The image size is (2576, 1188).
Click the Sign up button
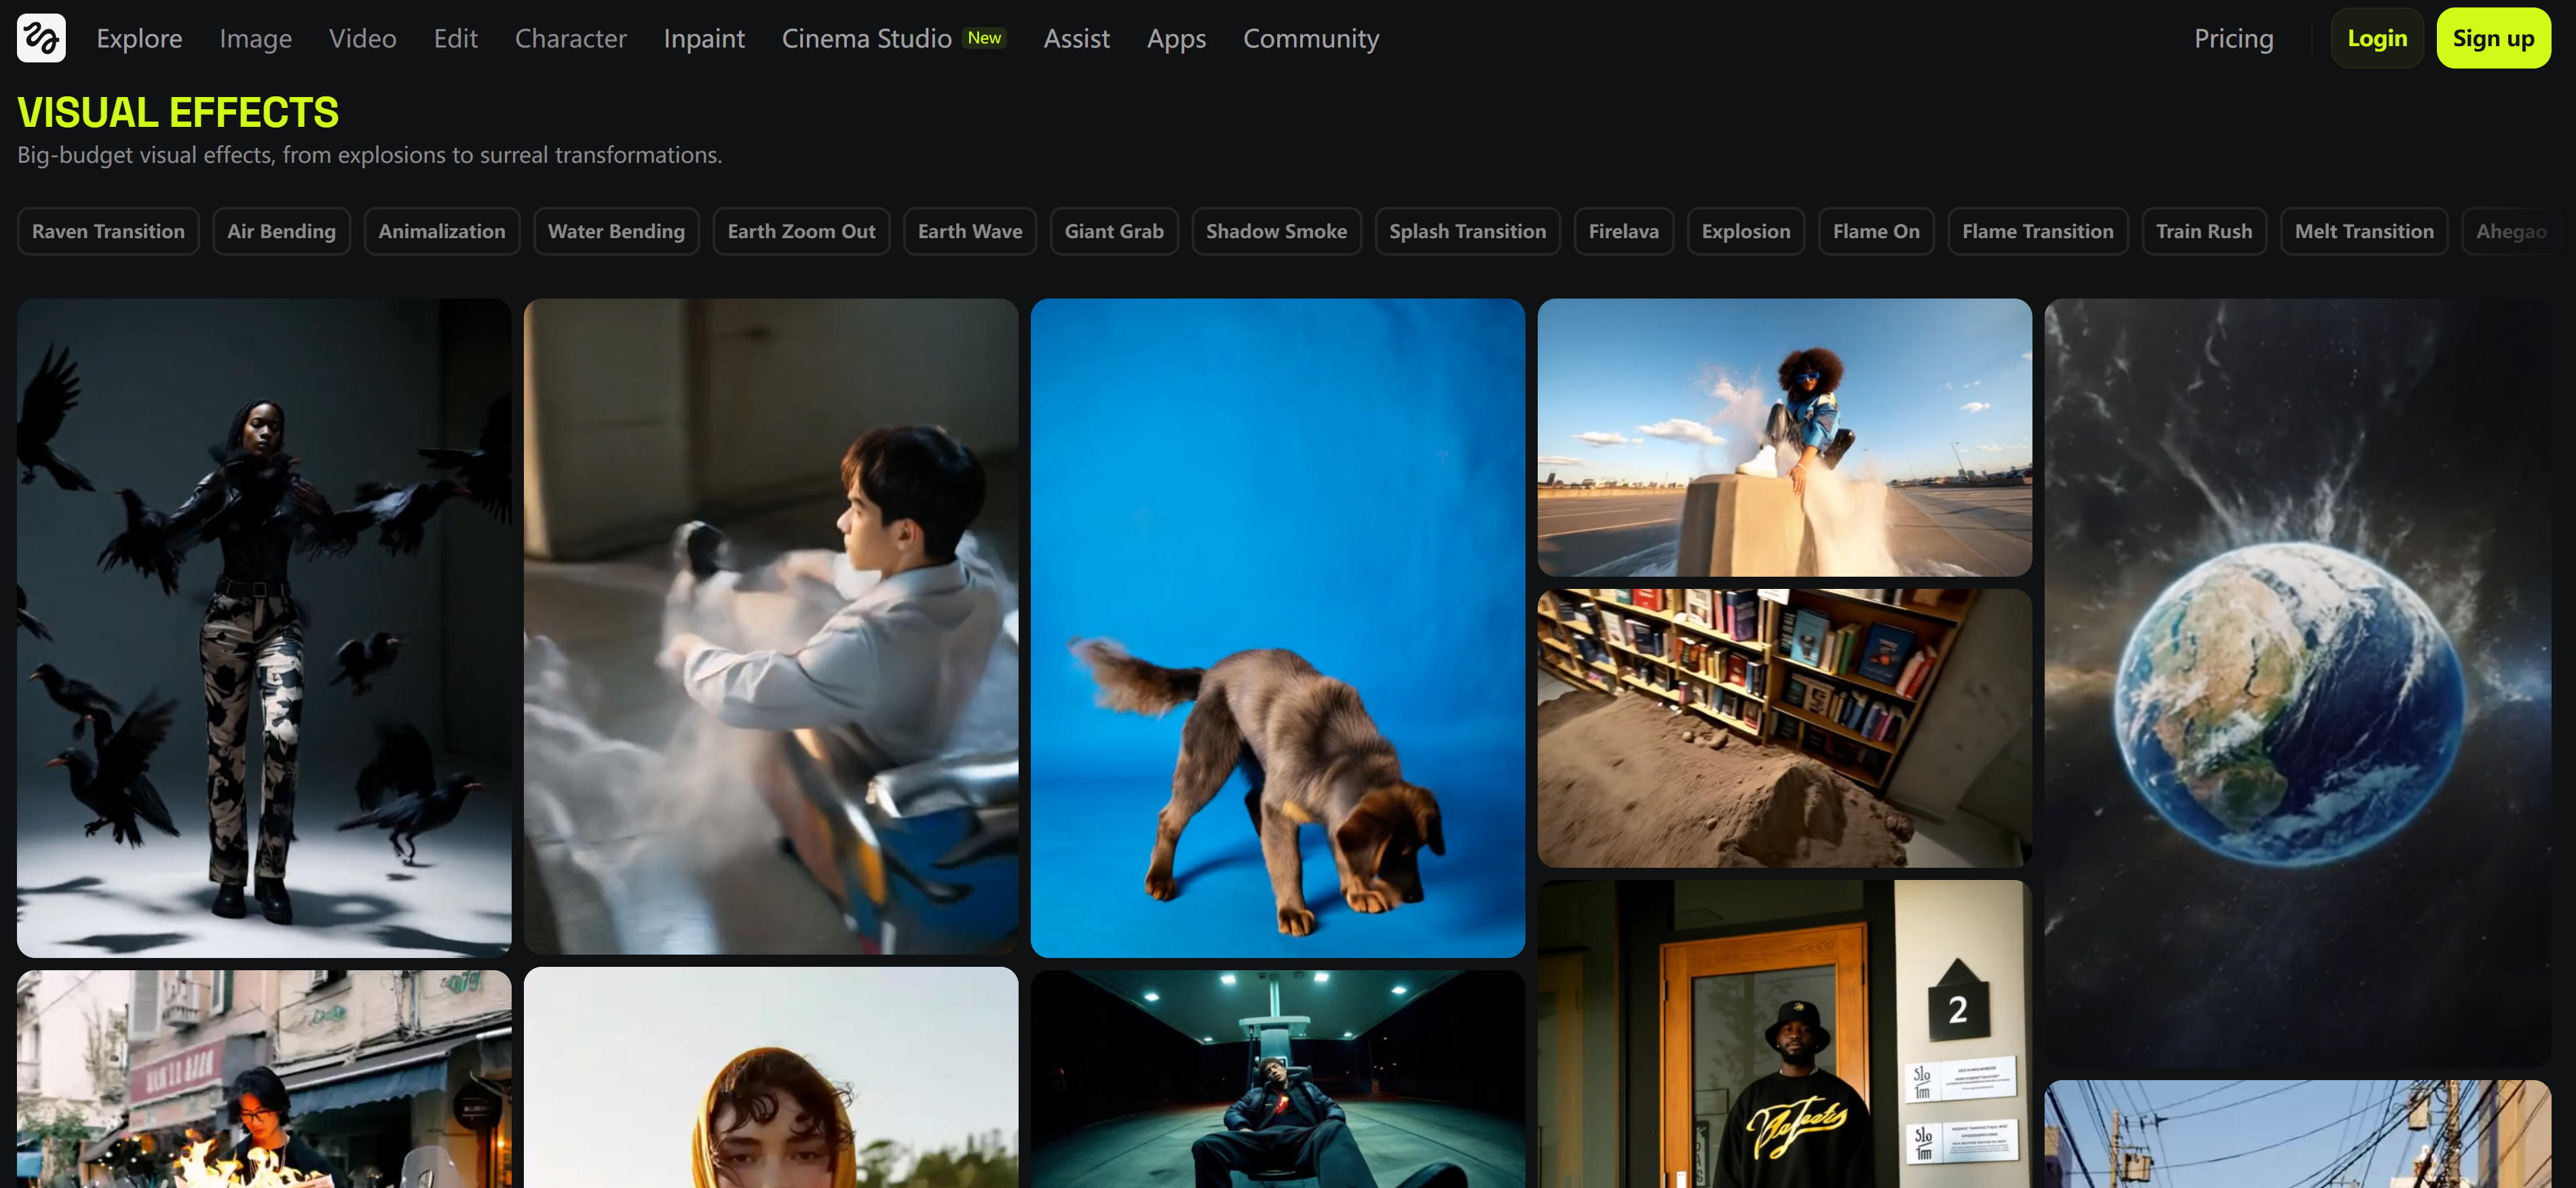(x=2492, y=38)
